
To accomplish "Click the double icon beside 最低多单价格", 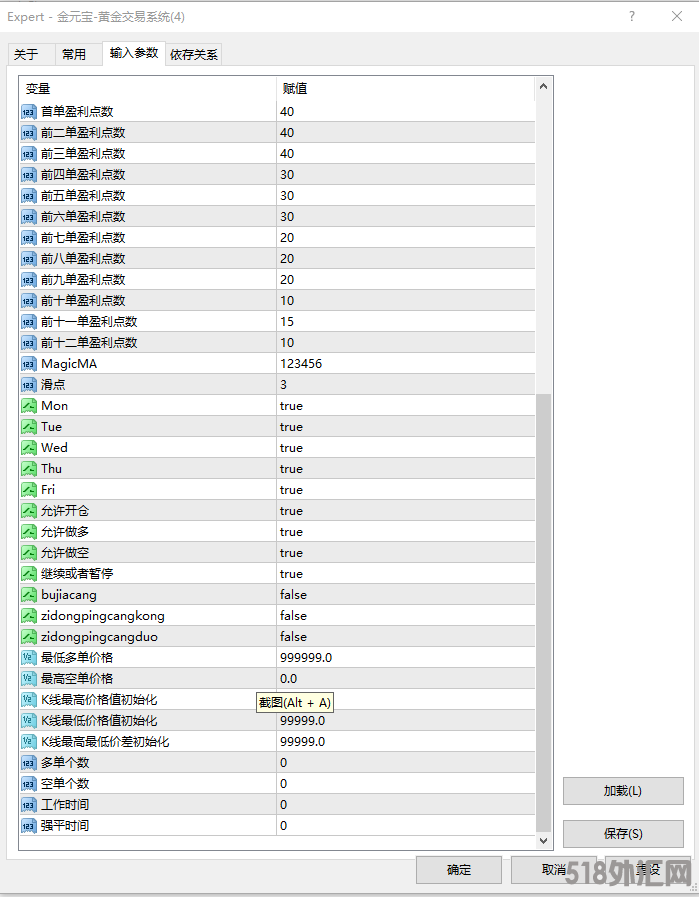I will (29, 657).
